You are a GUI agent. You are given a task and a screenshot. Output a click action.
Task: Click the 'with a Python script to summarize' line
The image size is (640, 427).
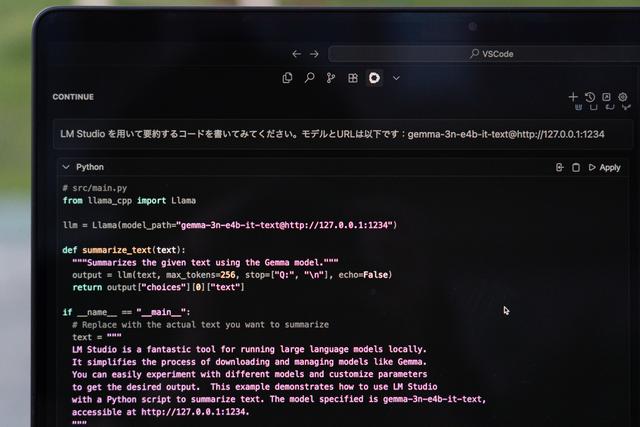(x=279, y=399)
